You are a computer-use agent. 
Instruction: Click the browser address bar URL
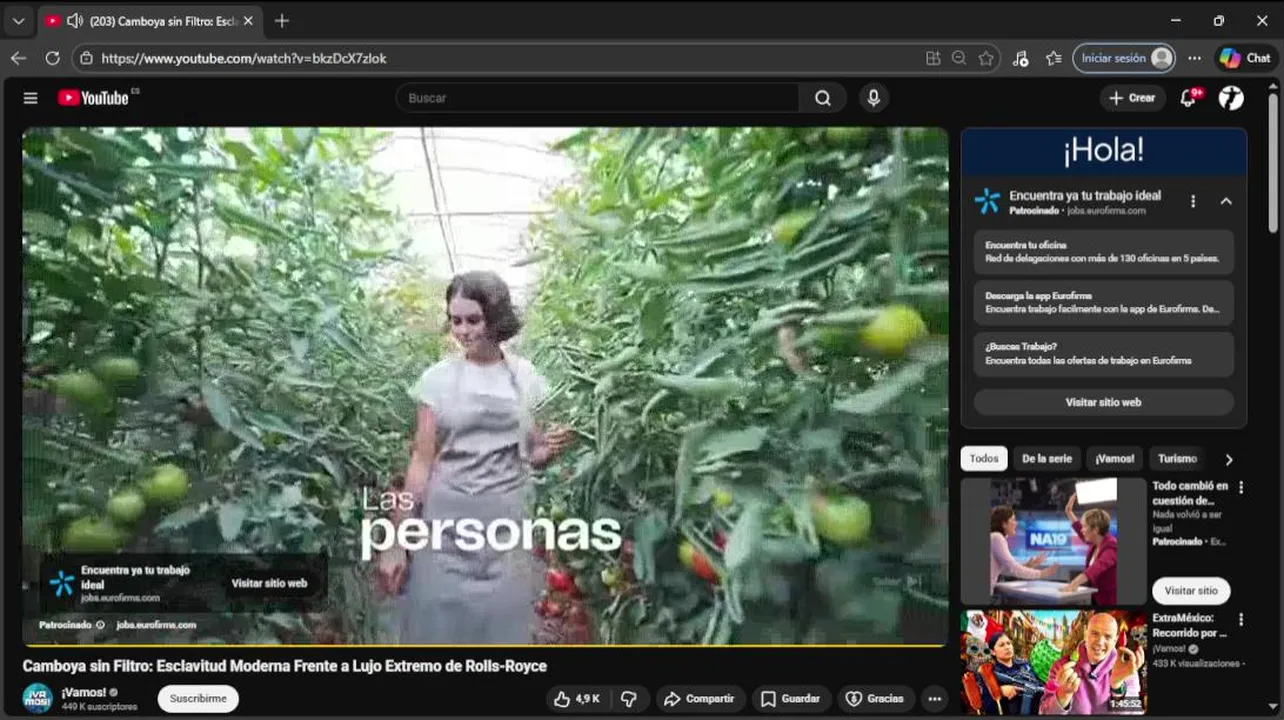[244, 58]
